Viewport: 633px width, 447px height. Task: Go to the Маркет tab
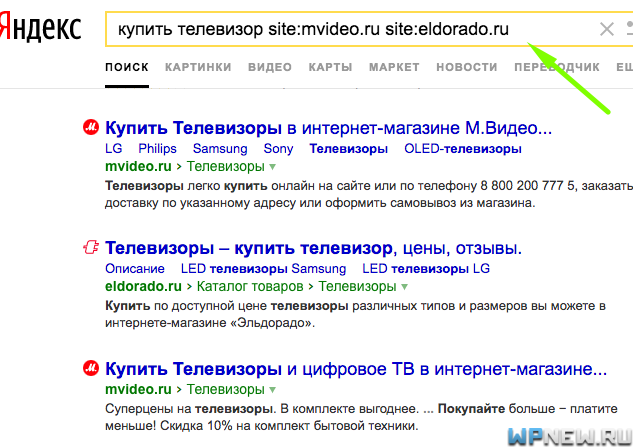tap(394, 67)
